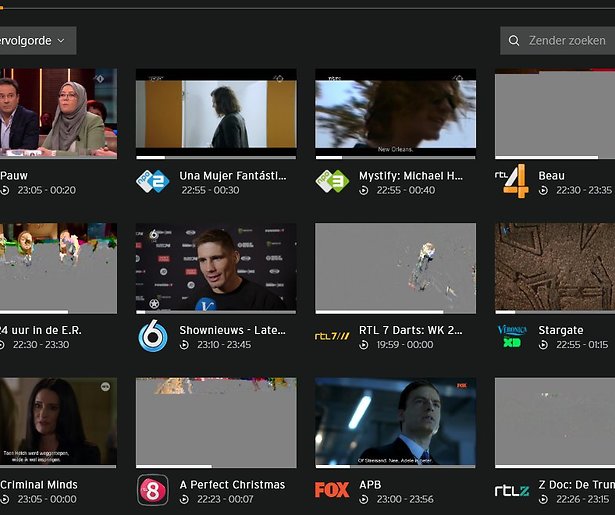Viewport: 615px width, 515px height.
Task: Click the Mystify: Michael H... title
Action: pyautogui.click(x=411, y=176)
